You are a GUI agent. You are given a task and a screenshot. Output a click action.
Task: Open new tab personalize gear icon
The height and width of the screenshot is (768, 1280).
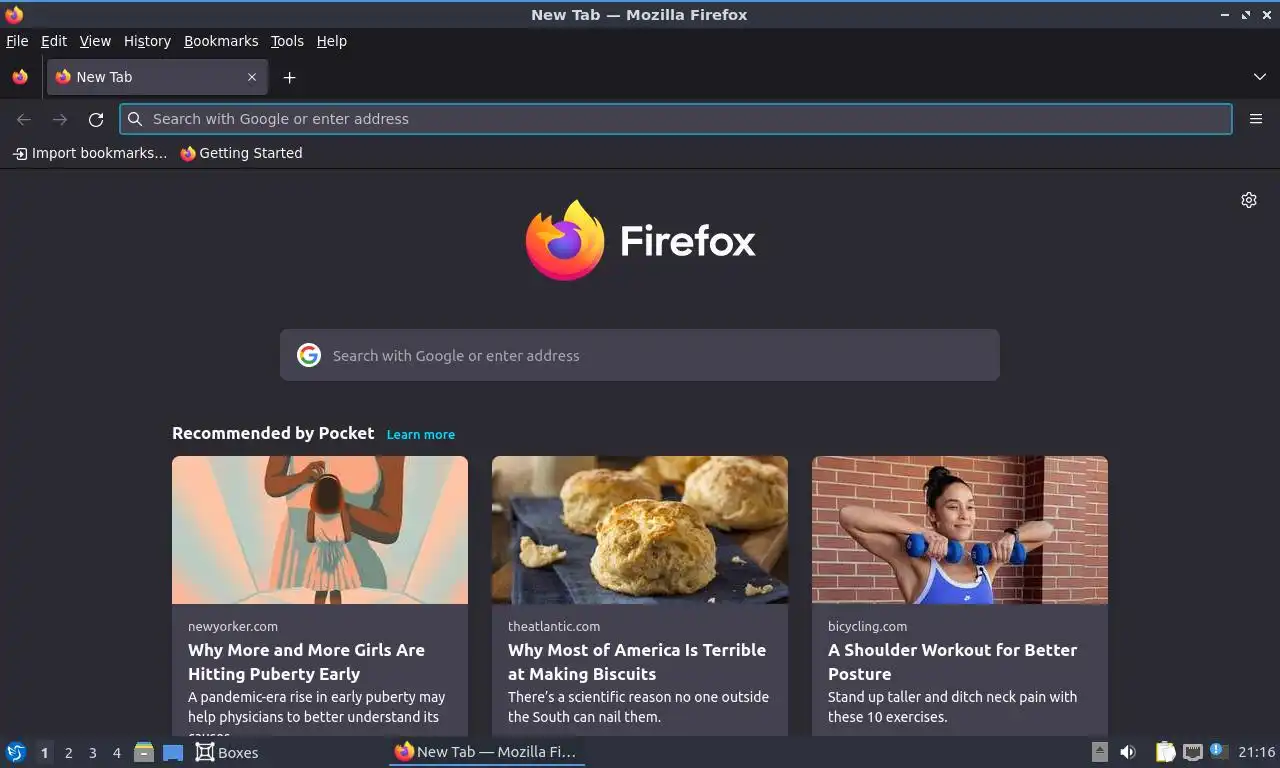pos(1249,200)
